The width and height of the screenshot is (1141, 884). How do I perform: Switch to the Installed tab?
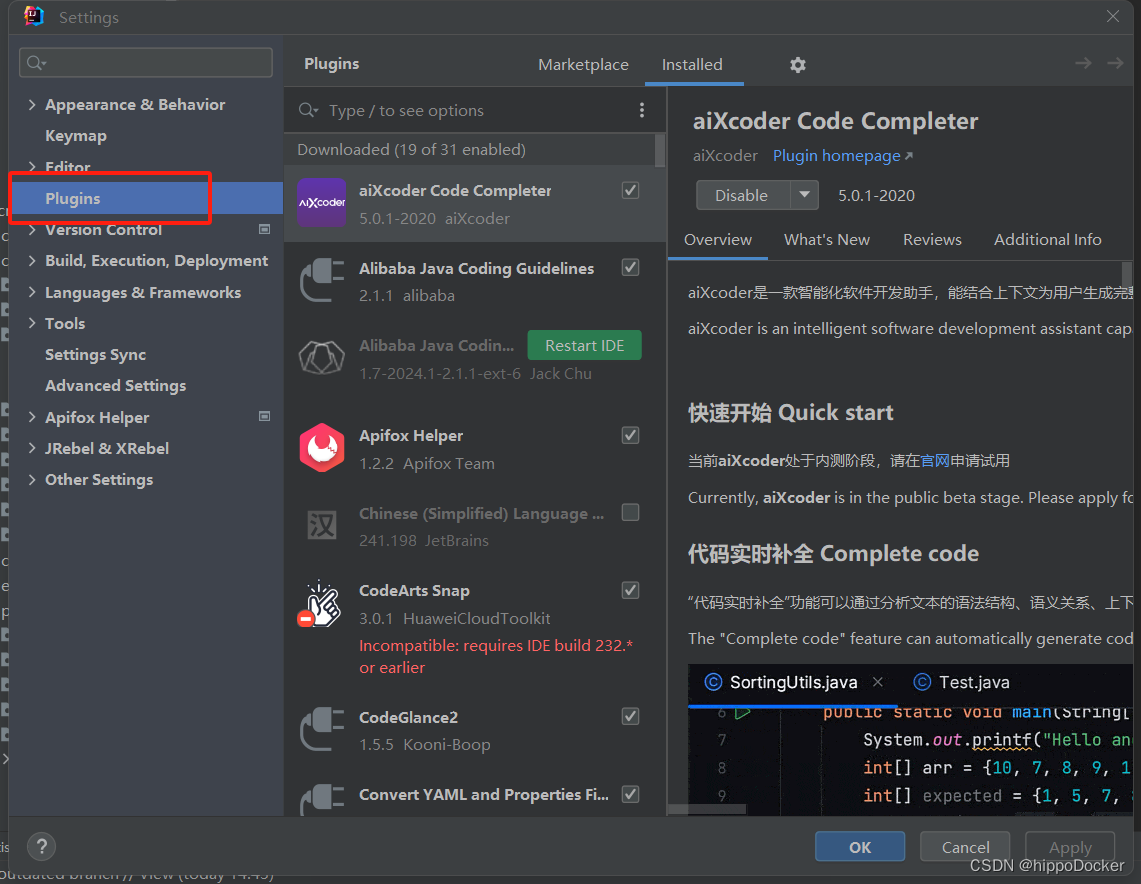tap(692, 65)
